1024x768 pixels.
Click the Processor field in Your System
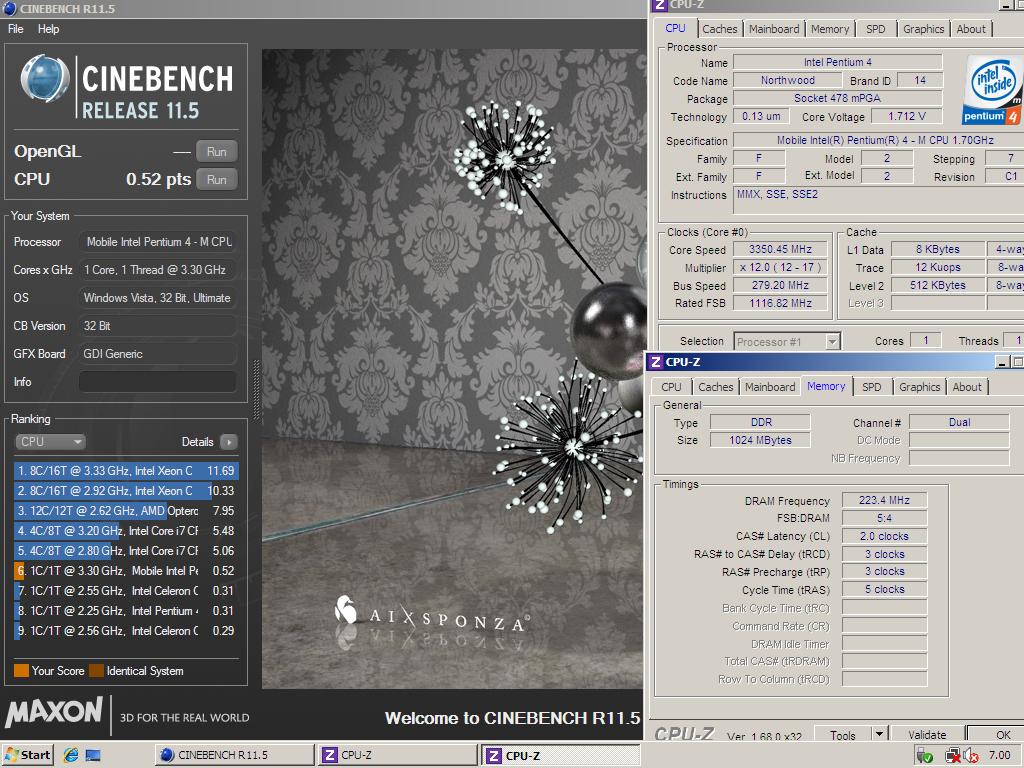pyautogui.click(x=157, y=242)
